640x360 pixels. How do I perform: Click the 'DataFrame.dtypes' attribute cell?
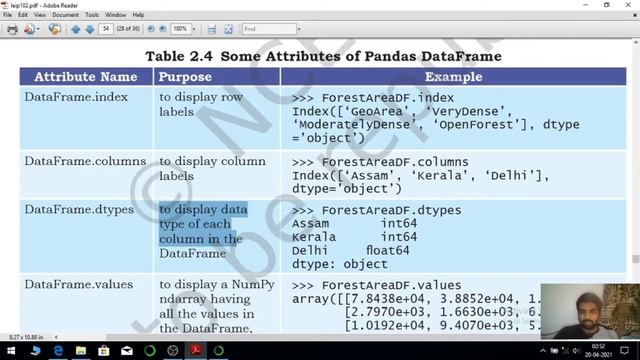pos(79,209)
